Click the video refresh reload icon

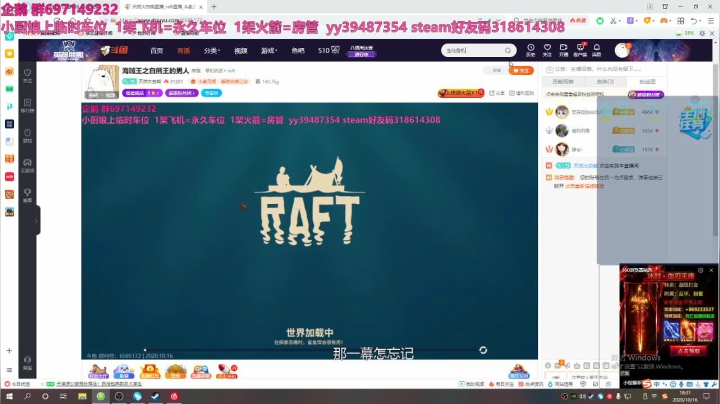[x=483, y=350]
